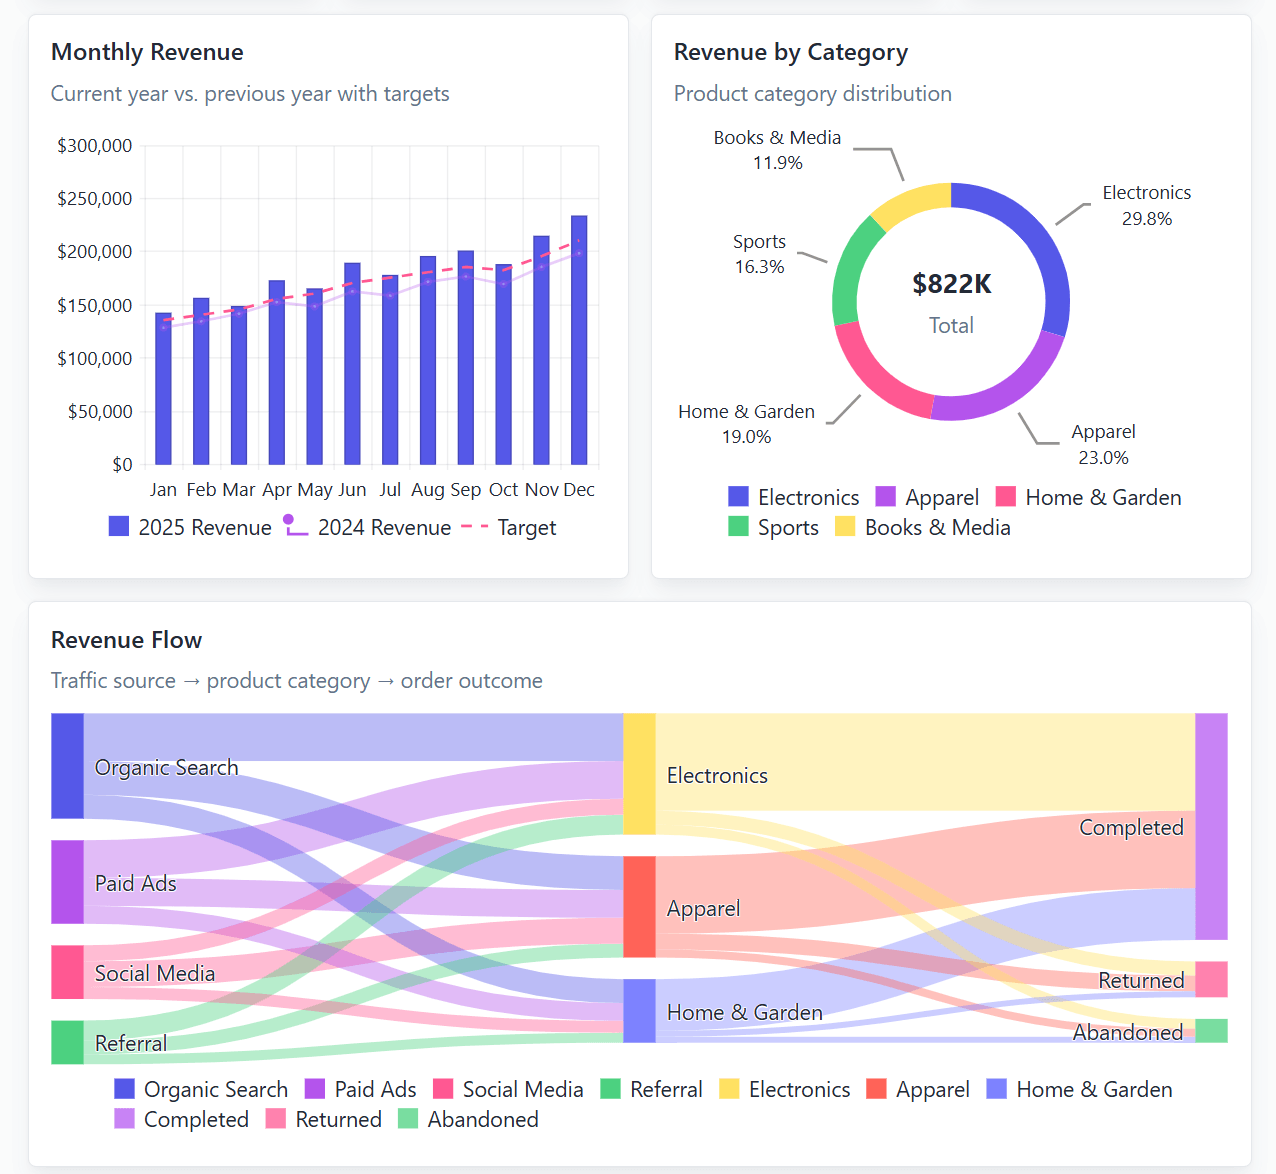Toggle the Target legend entry
The width and height of the screenshot is (1276, 1174).
click(509, 527)
